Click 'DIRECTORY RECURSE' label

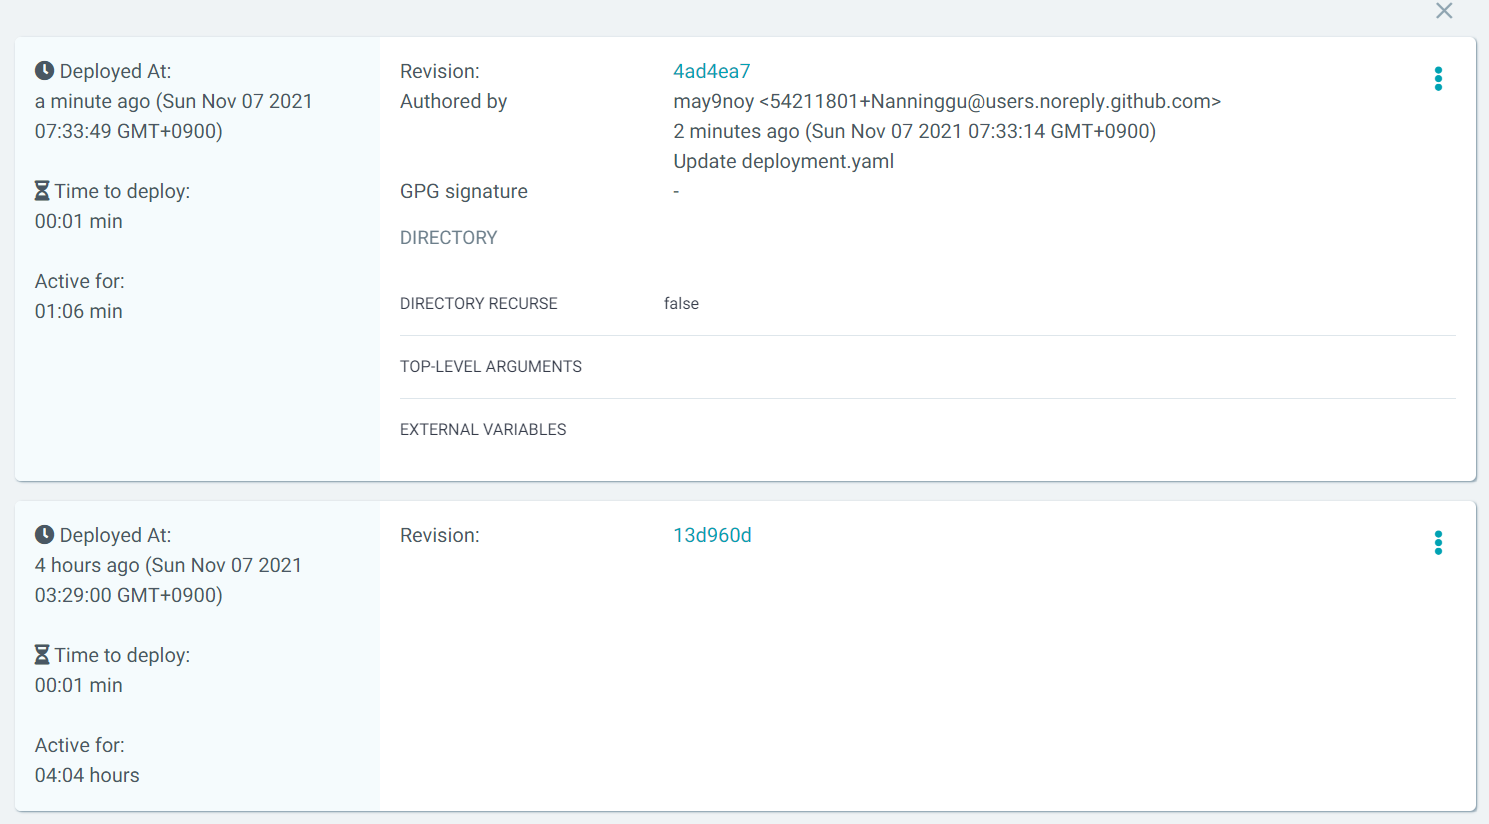479,303
